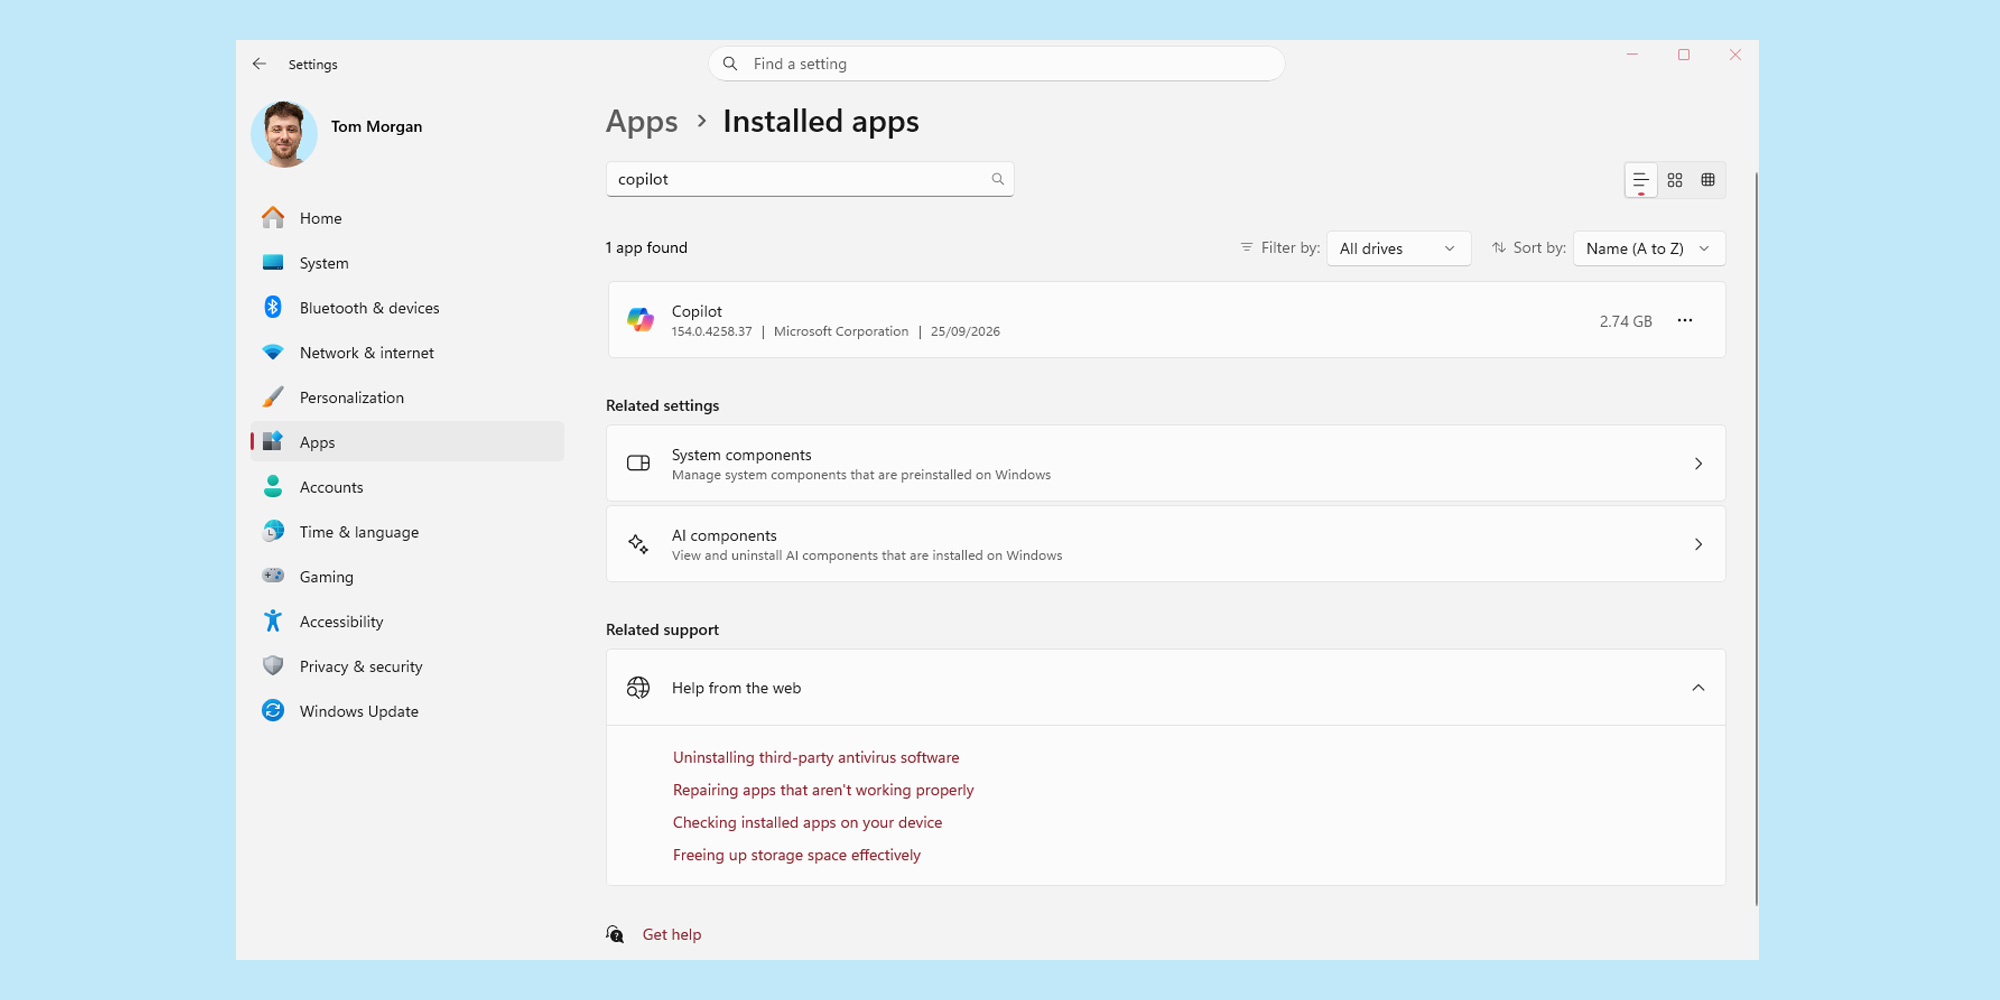Click the 1 app found text
This screenshot has width=2000, height=1000.
tap(646, 248)
